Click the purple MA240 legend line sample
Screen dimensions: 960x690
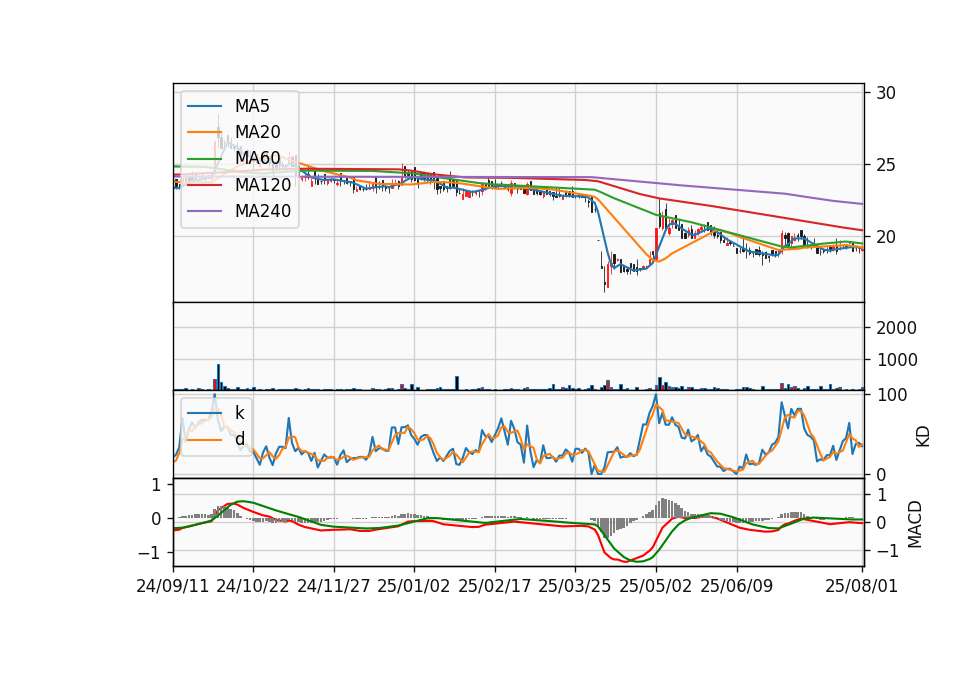pos(204,211)
